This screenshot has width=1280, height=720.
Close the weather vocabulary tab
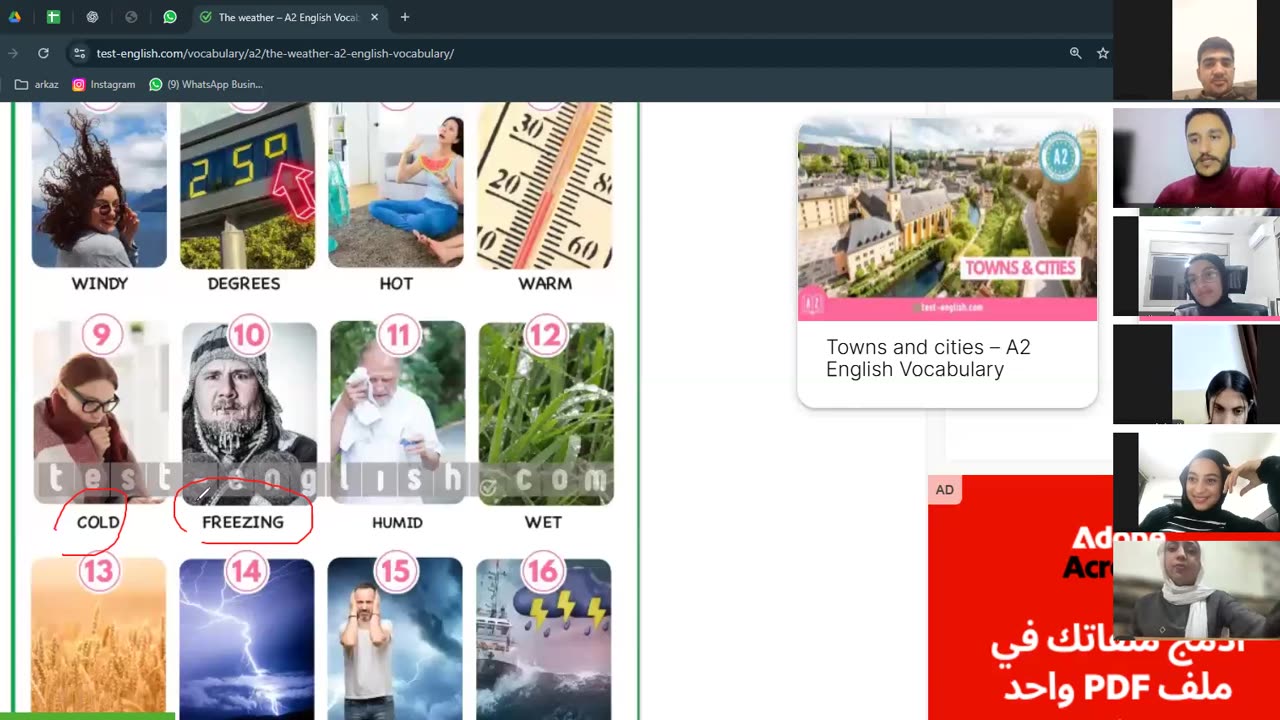click(x=374, y=17)
